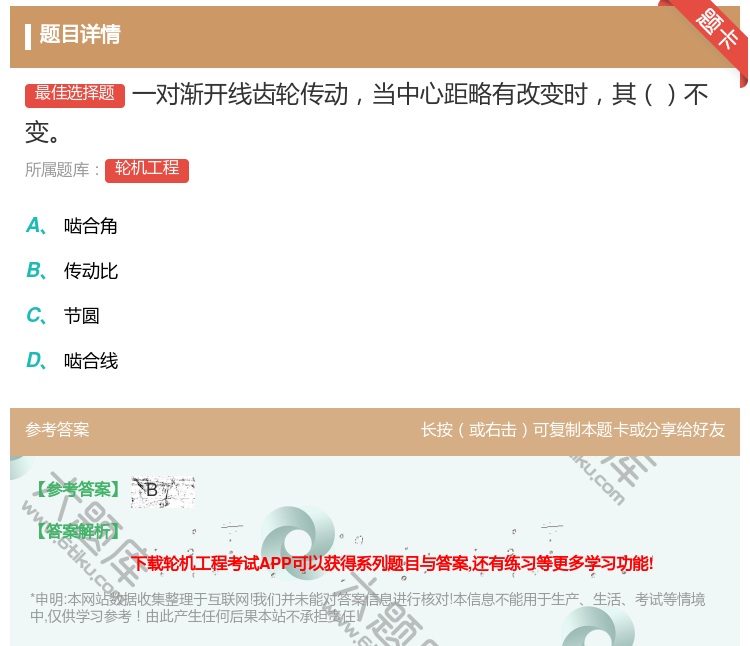Click the 长按（或右击）可复制本题卡 hint text
Viewport: 750px width, 646px height.
coord(573,429)
